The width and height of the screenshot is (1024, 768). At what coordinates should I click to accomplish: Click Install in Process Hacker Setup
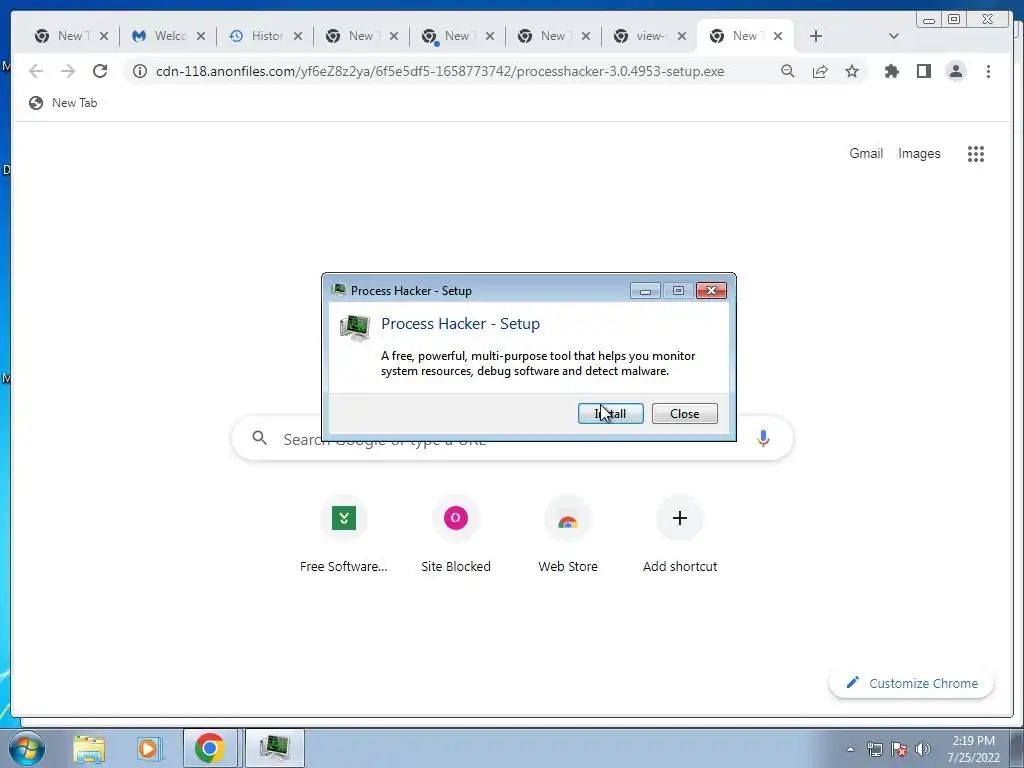611,413
